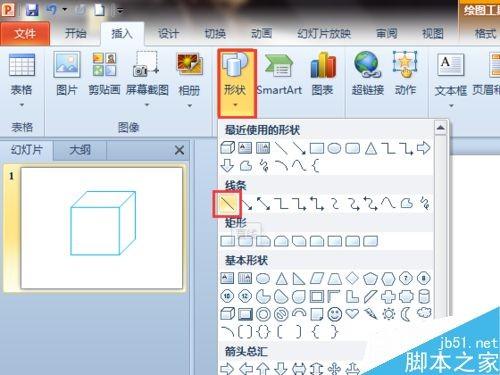Select the Snip Single Corner Rectangle under 矩形

click(263, 241)
